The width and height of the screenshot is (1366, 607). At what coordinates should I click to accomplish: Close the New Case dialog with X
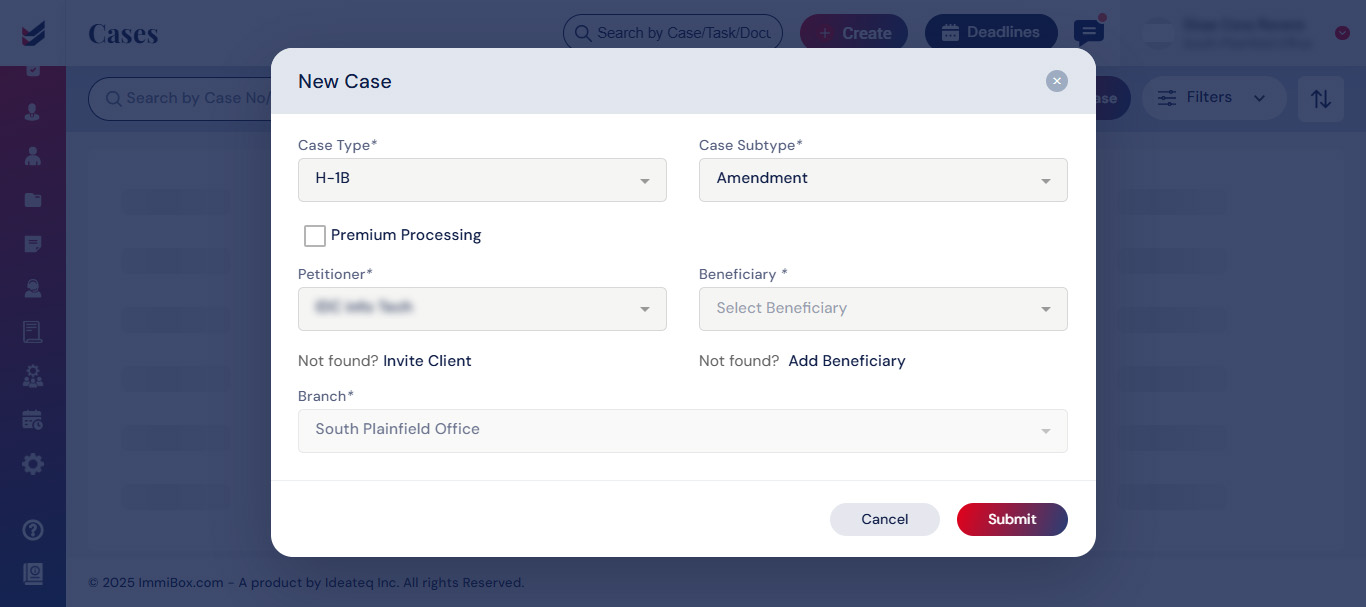tap(1057, 81)
